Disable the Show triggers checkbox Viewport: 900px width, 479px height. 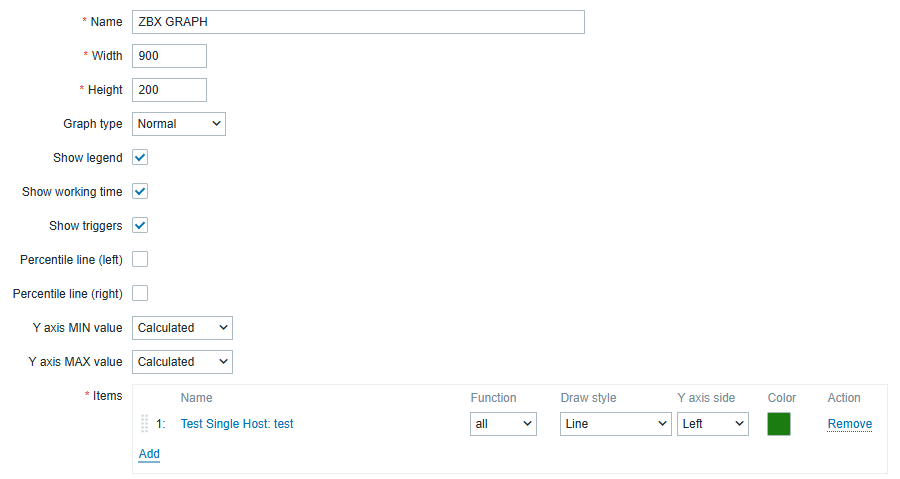[x=140, y=225]
